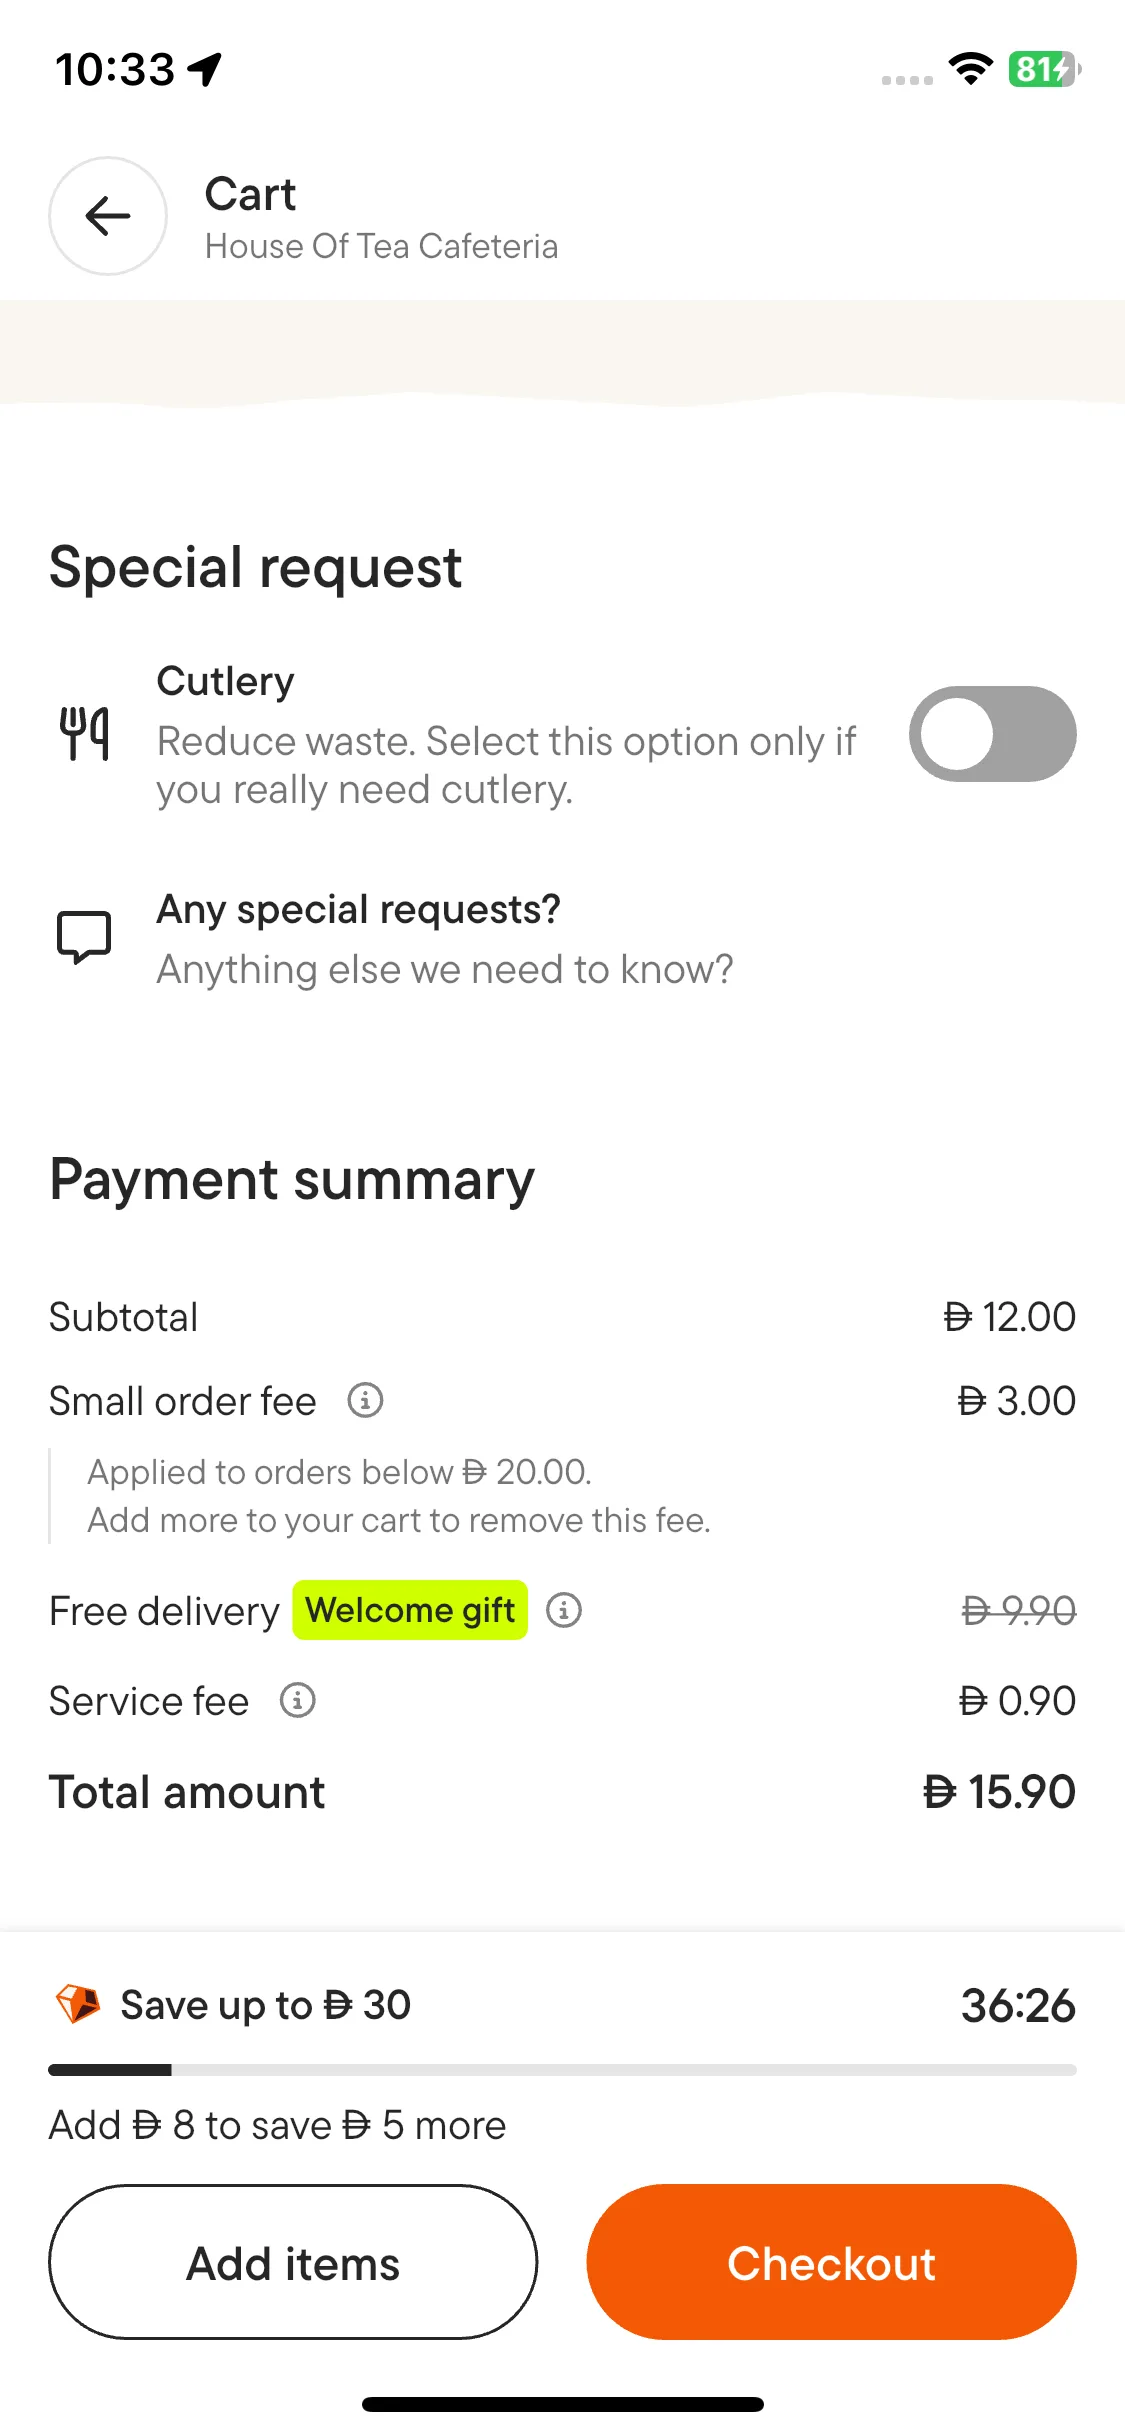Open the Small order fee info icon
Image resolution: width=1125 pixels, height=2436 pixels.
pyautogui.click(x=365, y=1400)
